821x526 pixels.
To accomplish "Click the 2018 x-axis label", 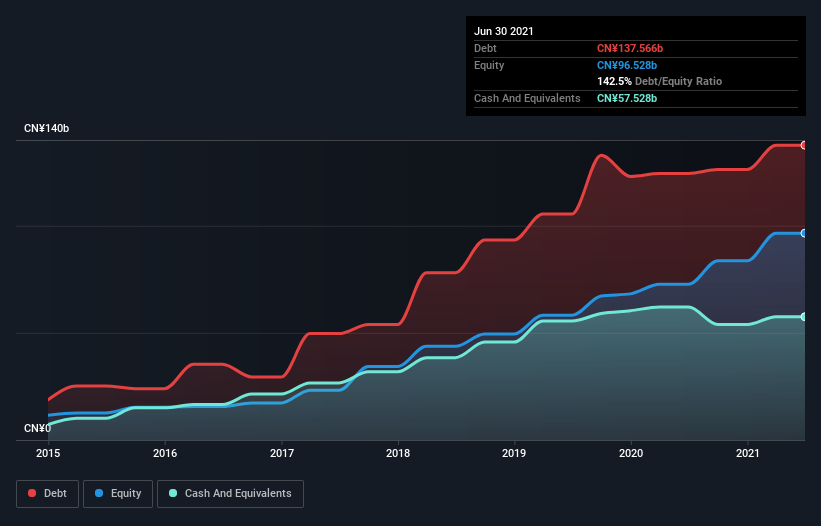I will [x=398, y=453].
